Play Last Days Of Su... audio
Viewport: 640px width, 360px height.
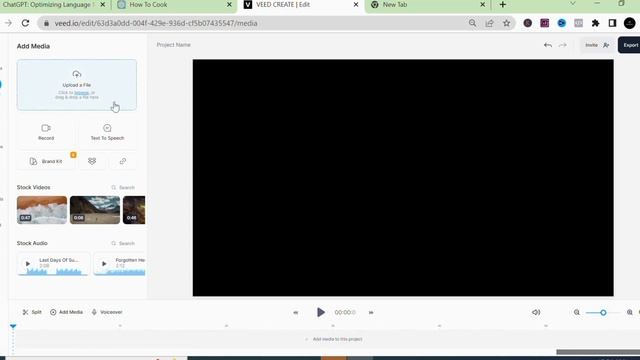28,264
